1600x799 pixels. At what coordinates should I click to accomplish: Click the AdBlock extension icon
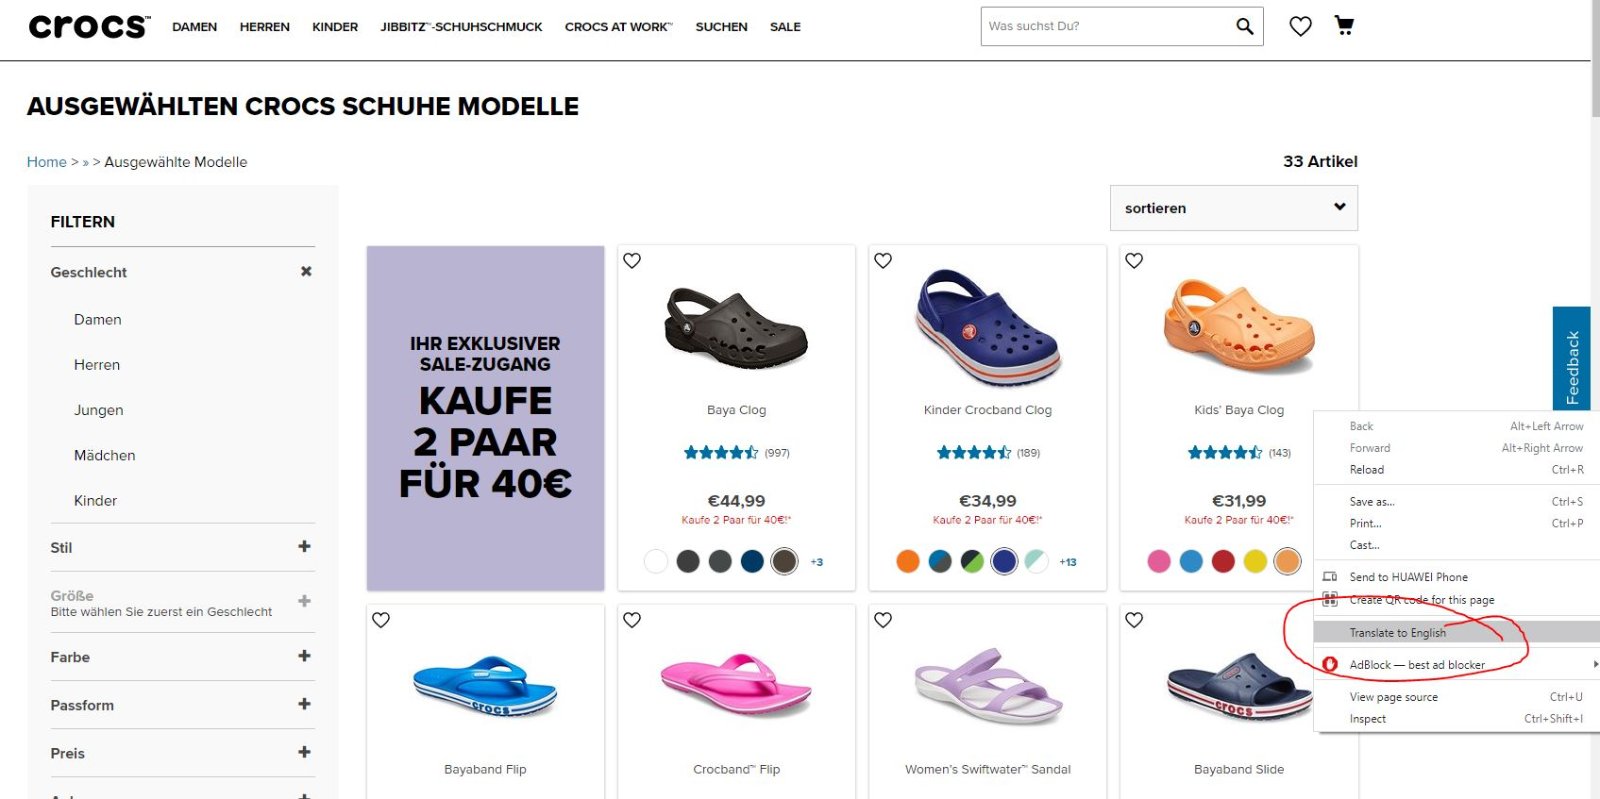1330,665
